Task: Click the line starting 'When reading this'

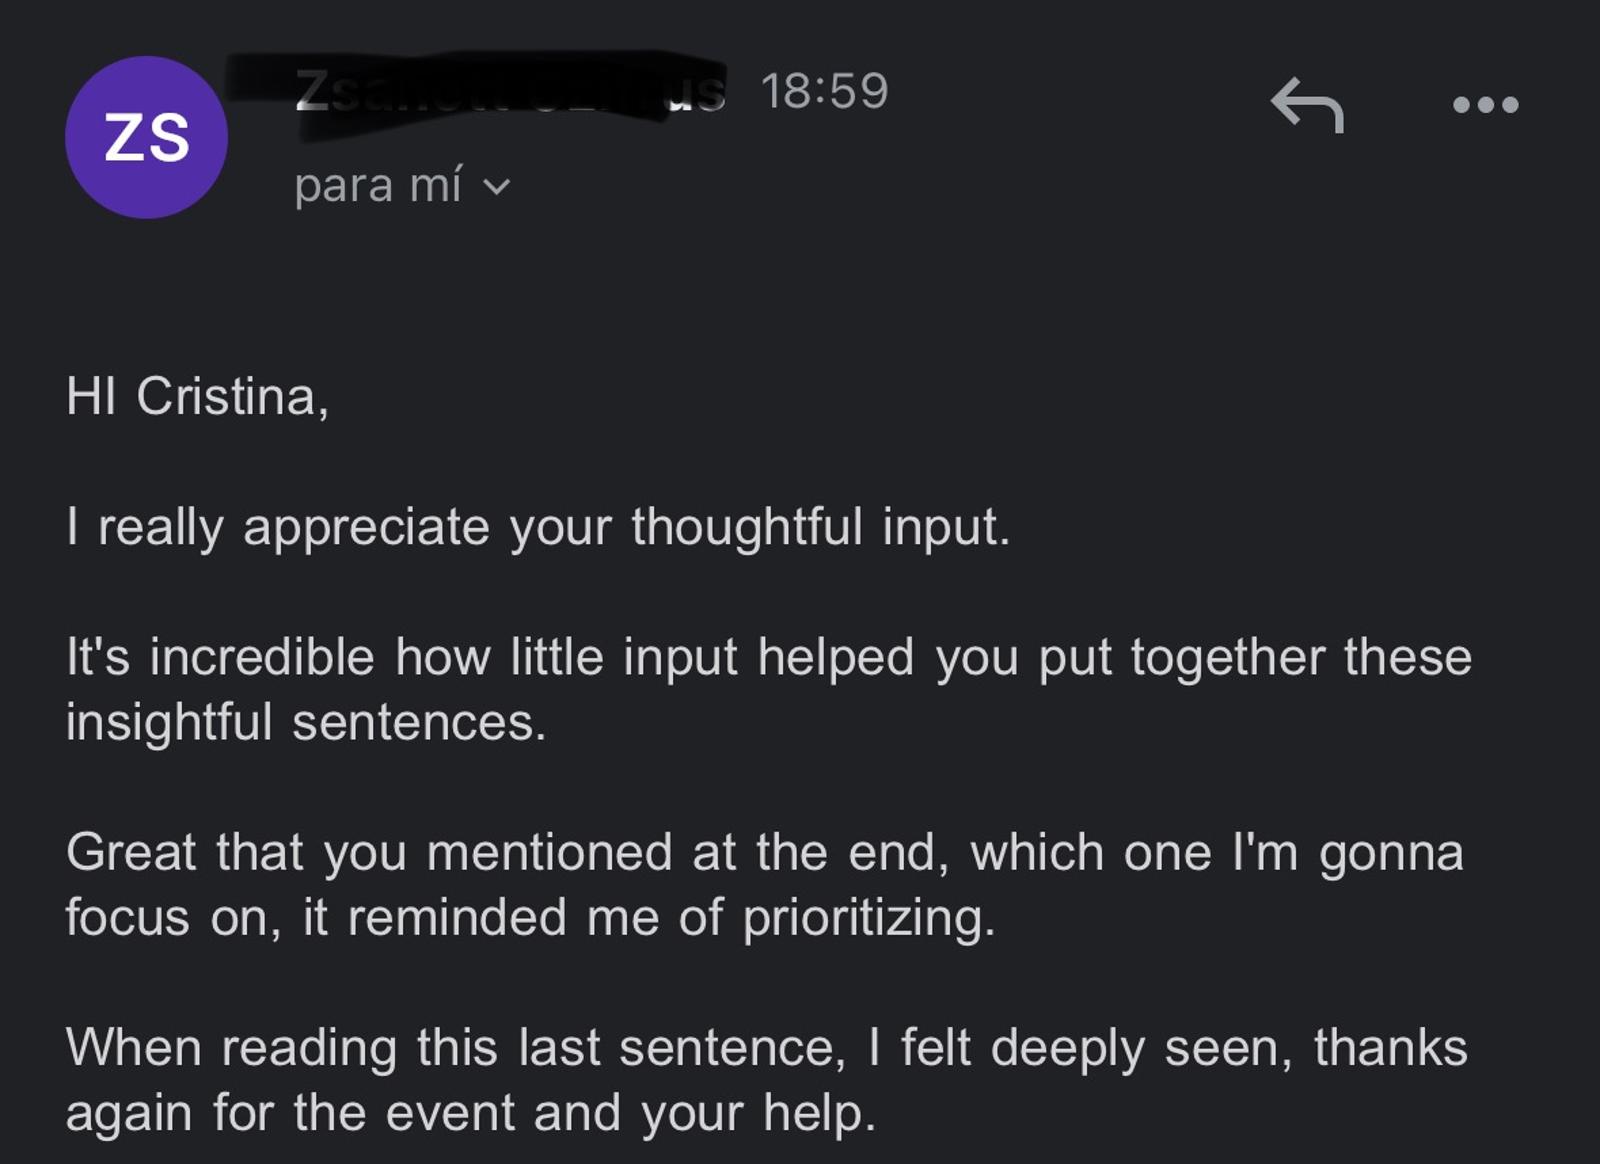Action: click(767, 1049)
